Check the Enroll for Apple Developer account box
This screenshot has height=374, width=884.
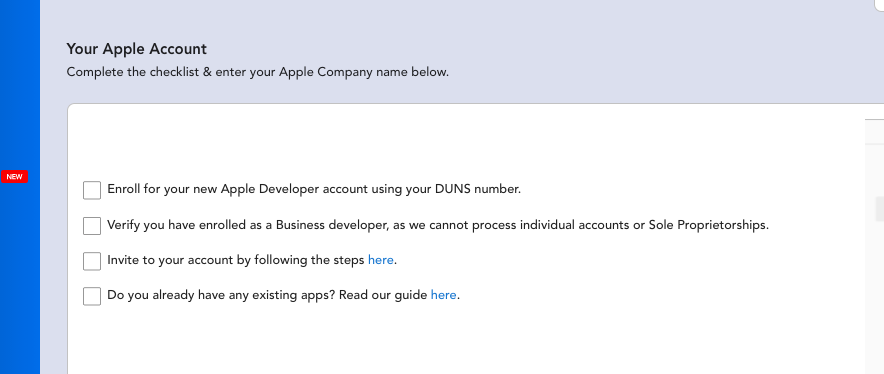92,190
